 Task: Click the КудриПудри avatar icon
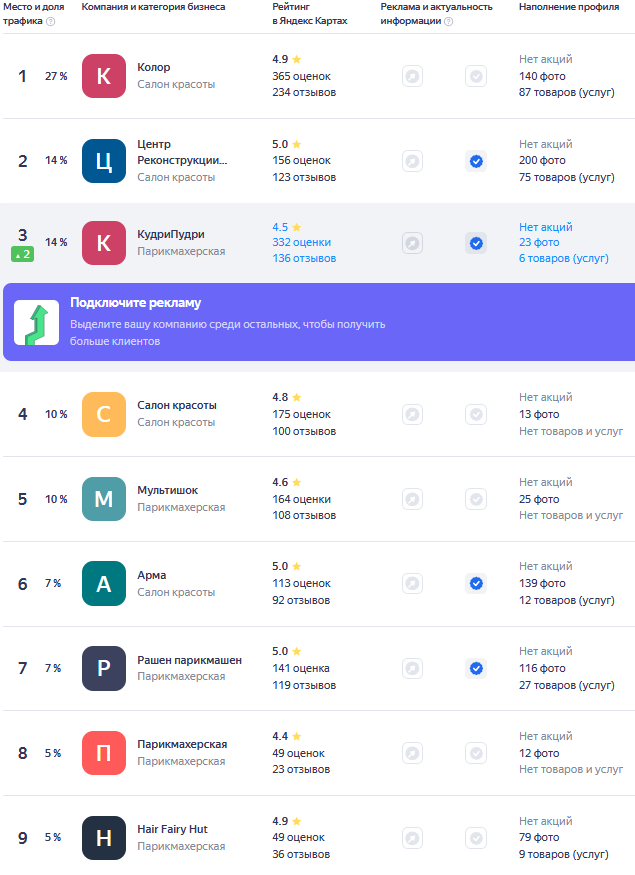(104, 243)
